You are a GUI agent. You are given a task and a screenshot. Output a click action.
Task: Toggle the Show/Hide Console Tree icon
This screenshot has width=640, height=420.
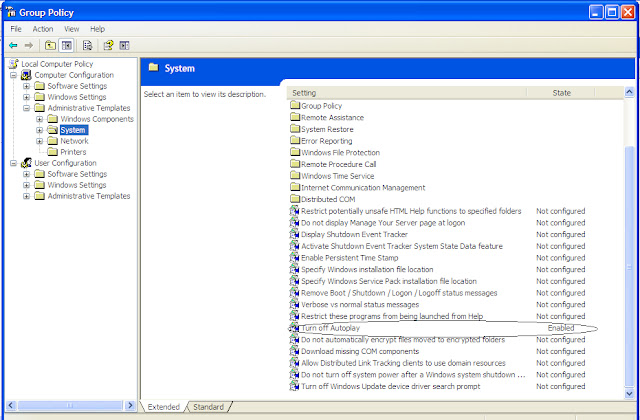(x=66, y=45)
